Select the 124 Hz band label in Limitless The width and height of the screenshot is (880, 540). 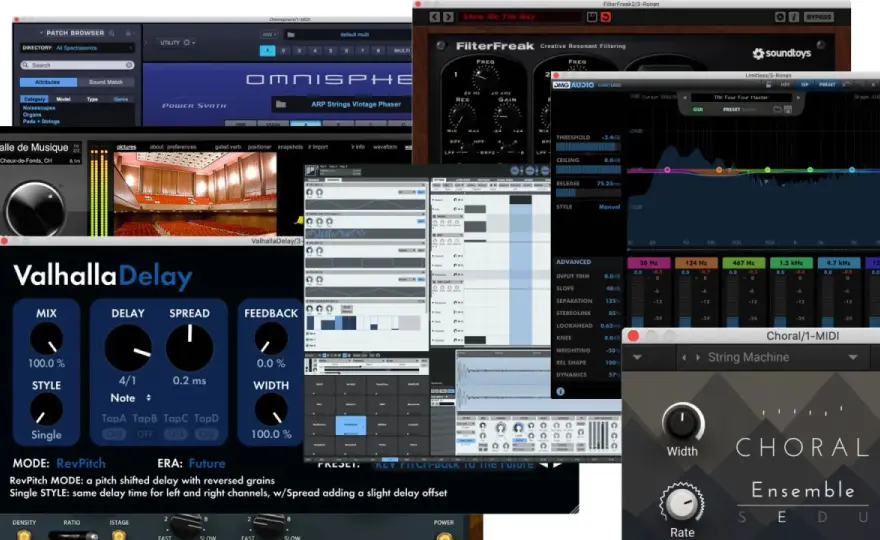tap(696, 263)
